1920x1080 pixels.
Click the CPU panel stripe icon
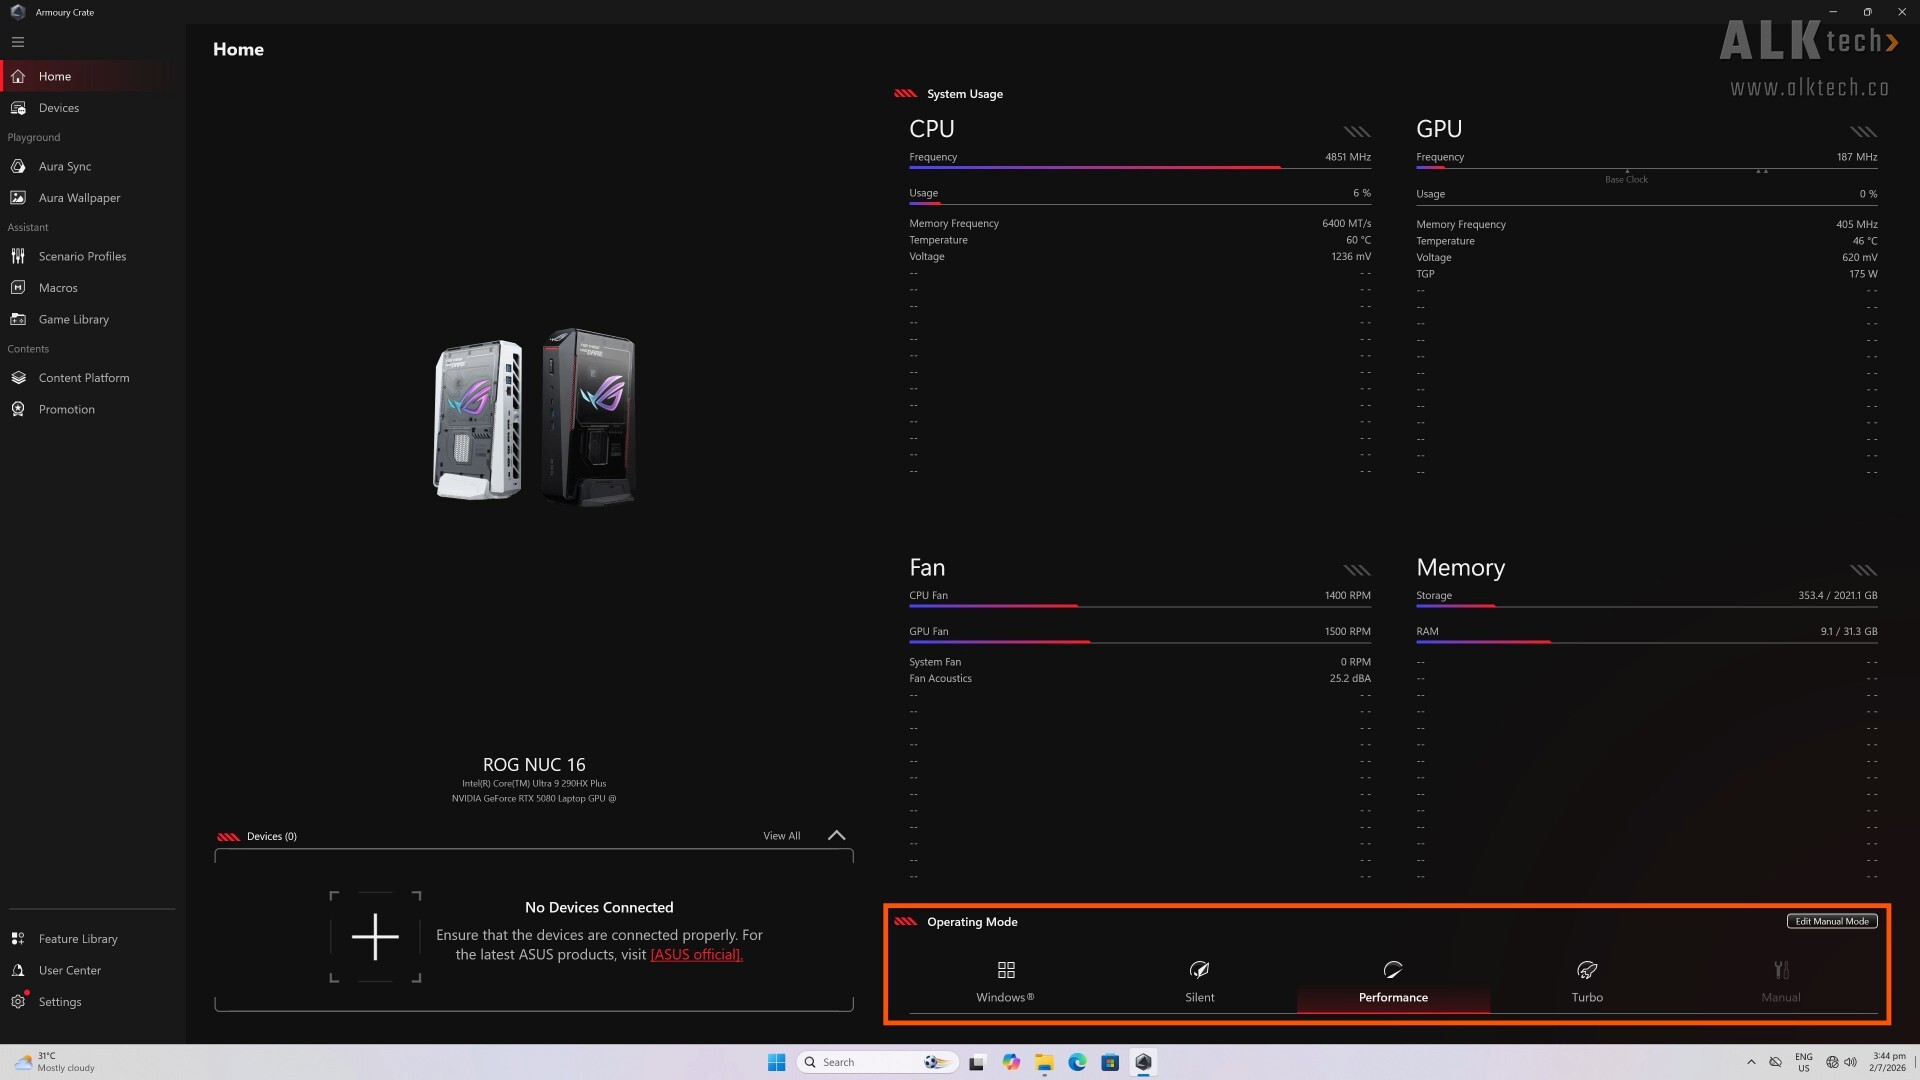1357,132
